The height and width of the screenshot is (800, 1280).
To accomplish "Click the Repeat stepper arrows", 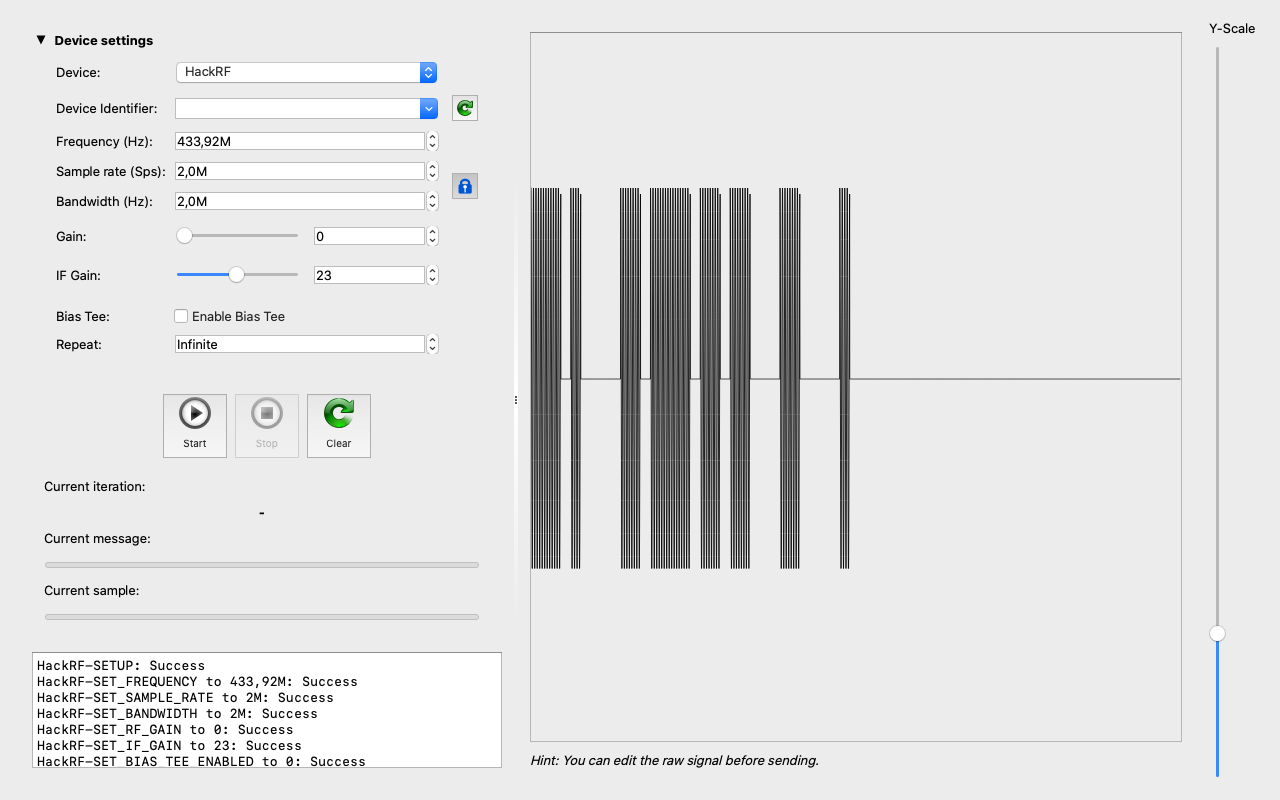I will 432,344.
